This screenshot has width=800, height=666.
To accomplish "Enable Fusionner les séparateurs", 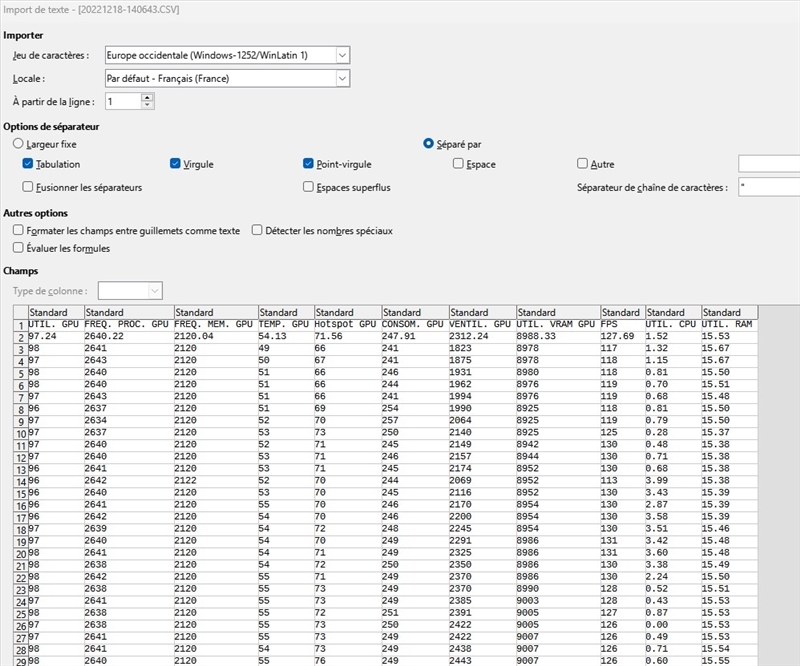I will 28,187.
